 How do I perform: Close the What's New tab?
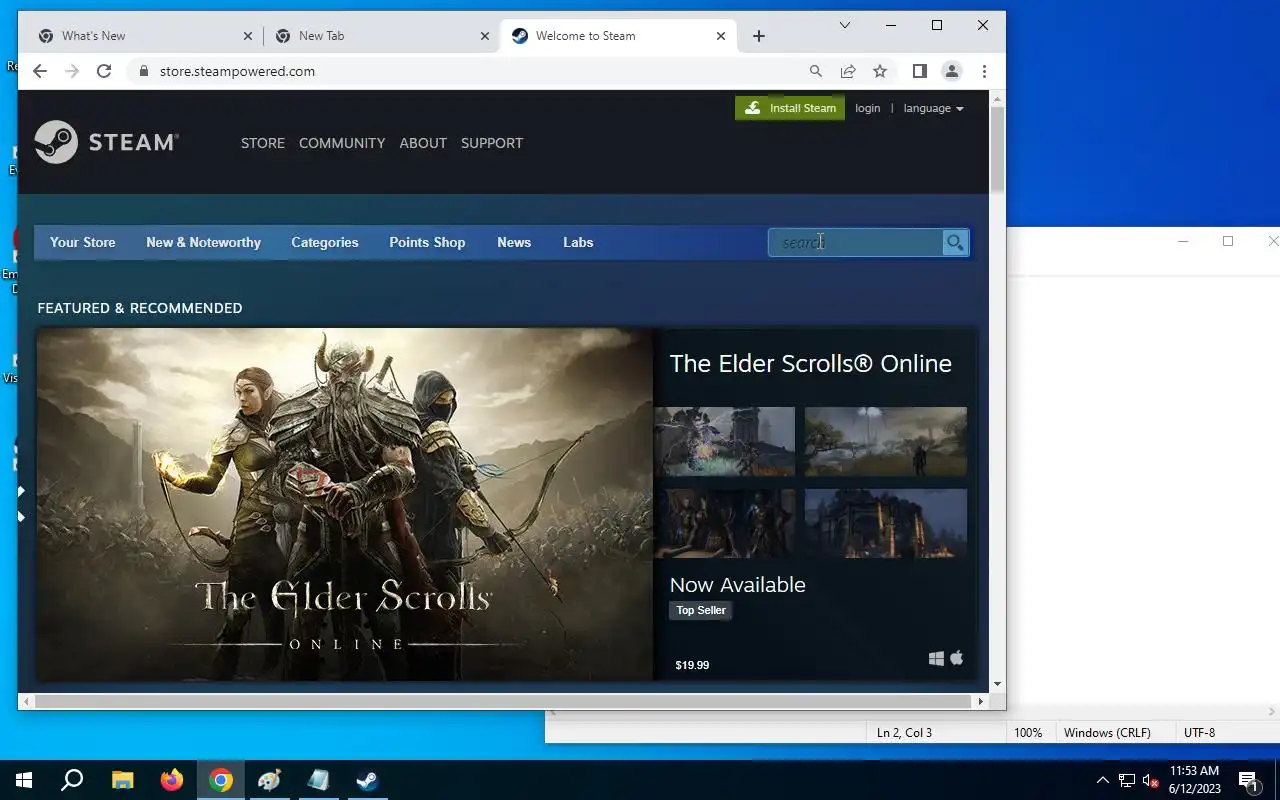click(x=248, y=36)
